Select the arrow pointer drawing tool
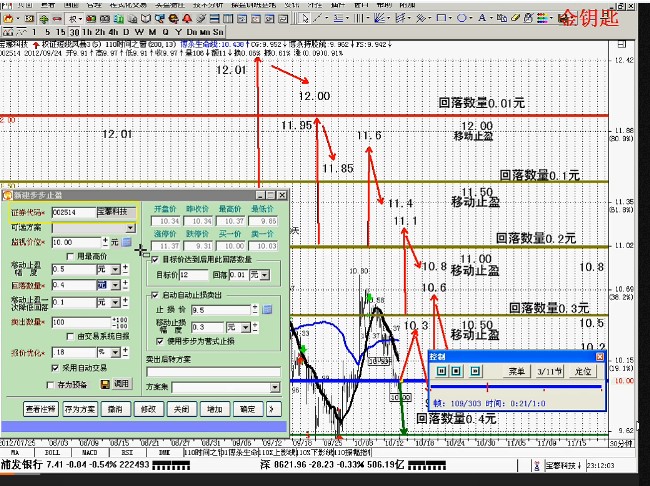650x486 pixels. coord(305,18)
